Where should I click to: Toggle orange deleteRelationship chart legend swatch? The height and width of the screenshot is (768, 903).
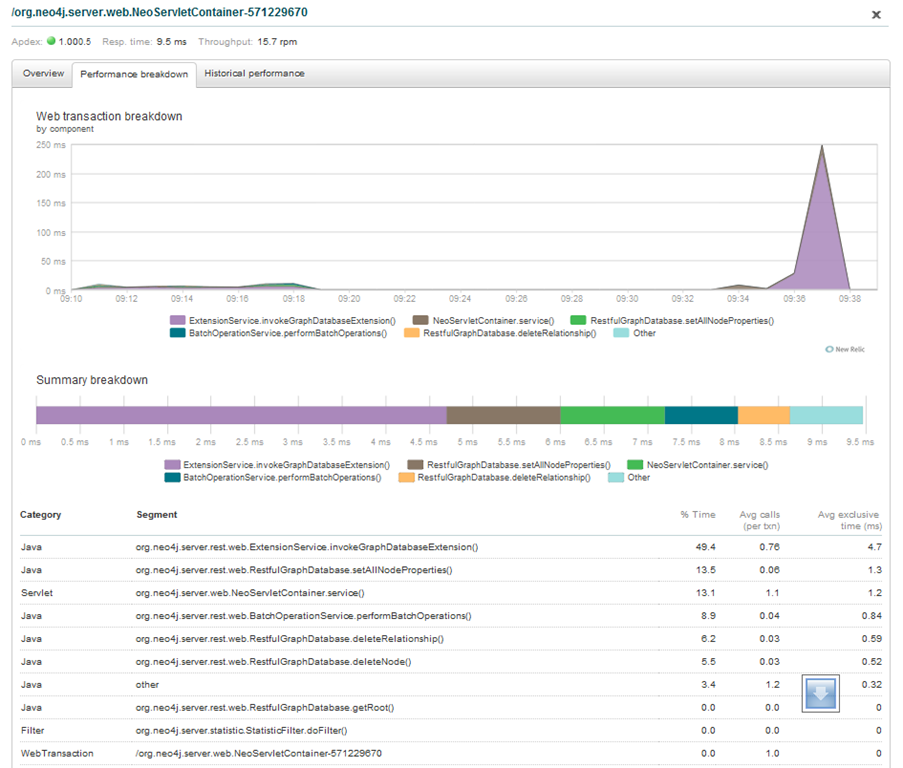411,333
